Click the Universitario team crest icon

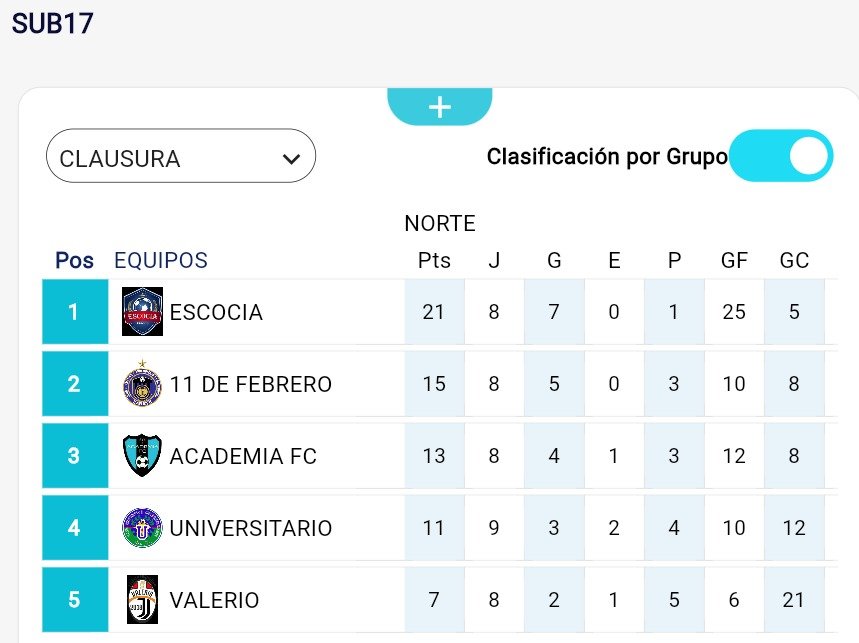pos(142,528)
